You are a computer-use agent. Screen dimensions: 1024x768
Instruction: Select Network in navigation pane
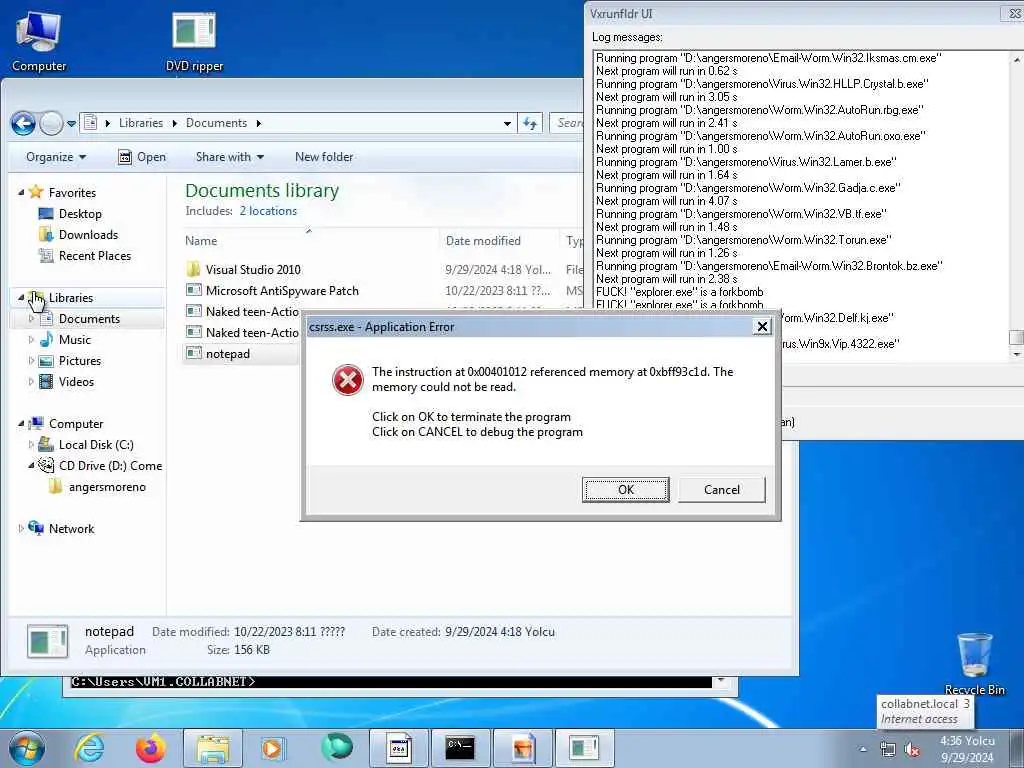click(71, 529)
